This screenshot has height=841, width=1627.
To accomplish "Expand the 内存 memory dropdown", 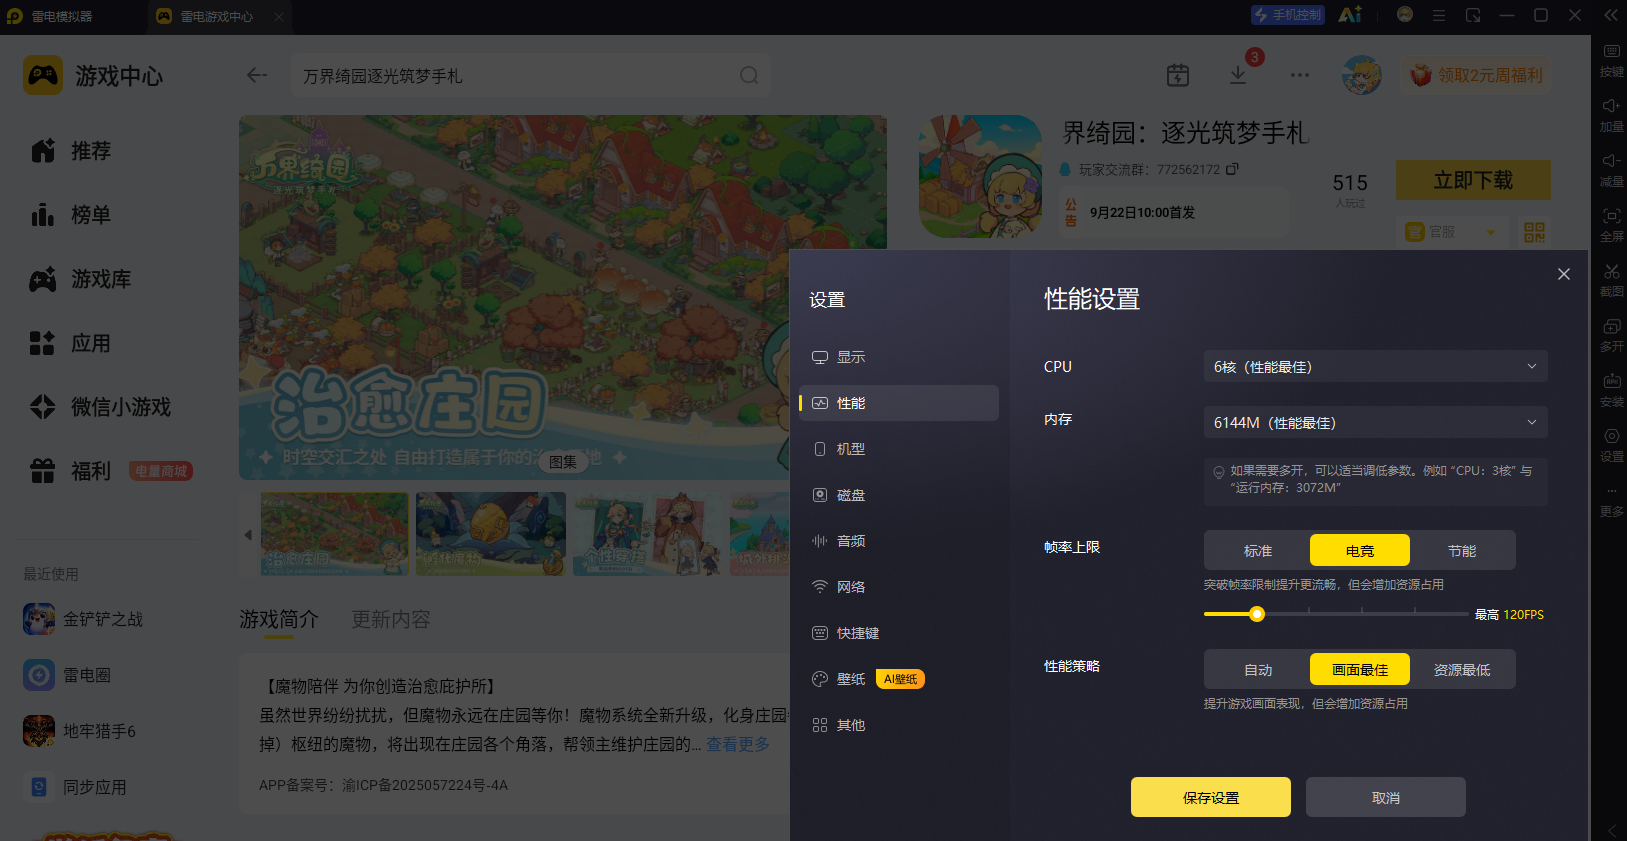I will (x=1376, y=422).
